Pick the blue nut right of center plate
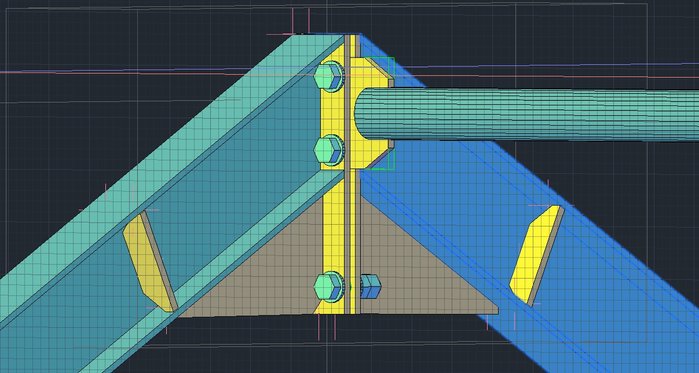This screenshot has height=373, width=699. 370,286
